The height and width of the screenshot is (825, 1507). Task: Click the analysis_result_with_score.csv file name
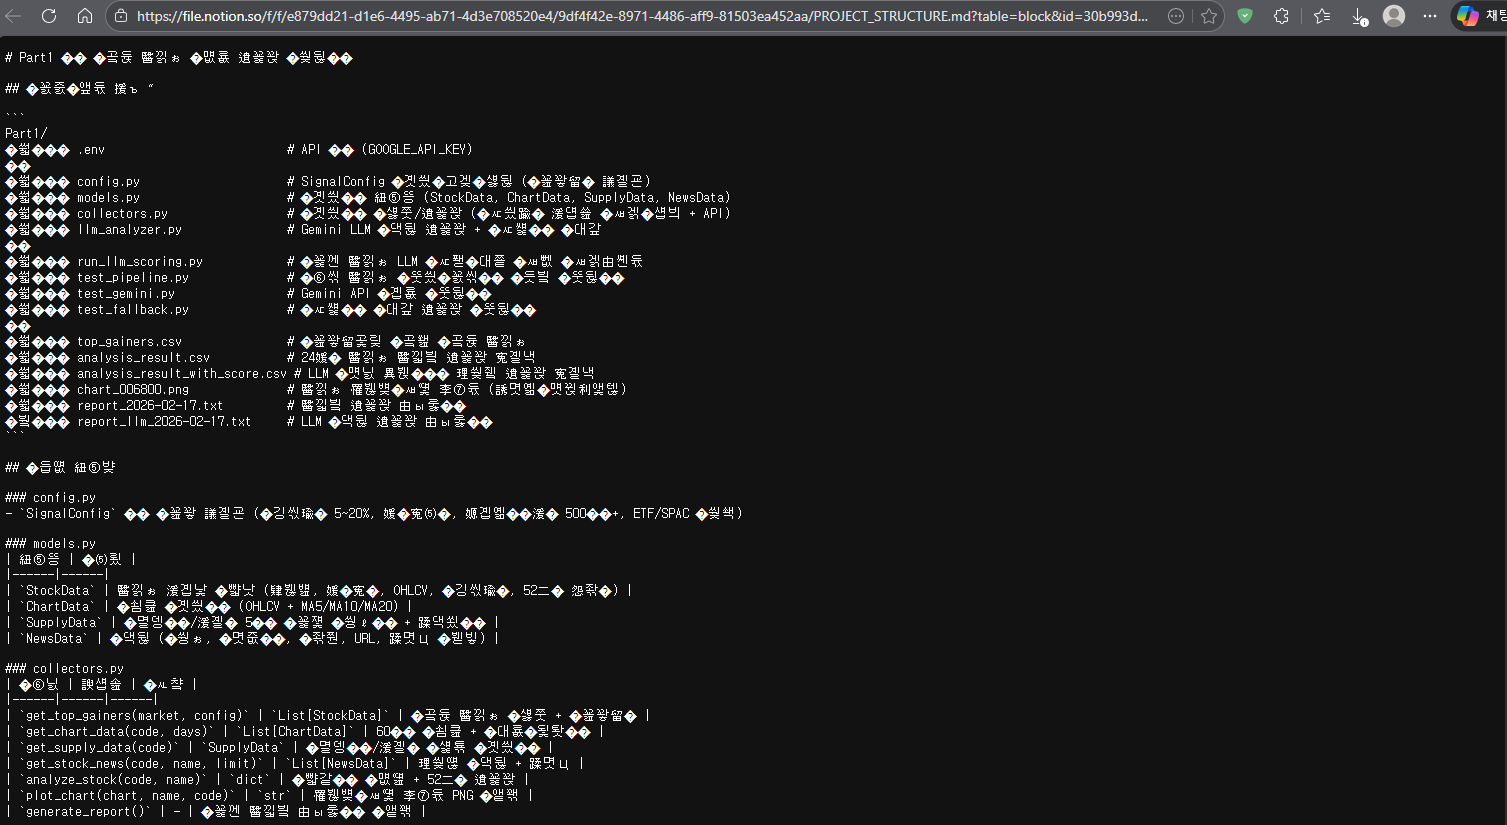(182, 373)
